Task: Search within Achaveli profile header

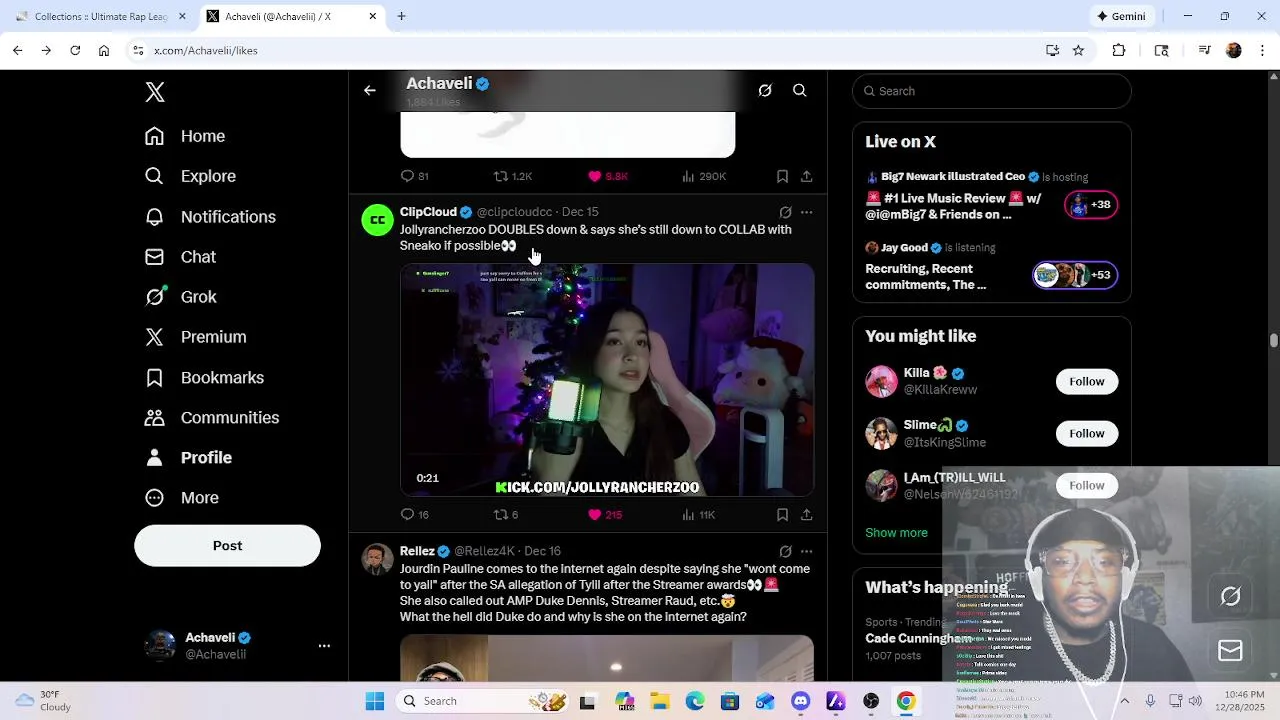Action: [x=800, y=91]
